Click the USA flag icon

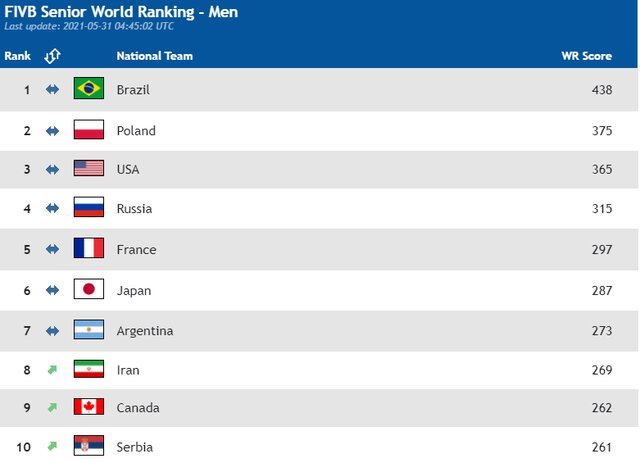point(88,169)
